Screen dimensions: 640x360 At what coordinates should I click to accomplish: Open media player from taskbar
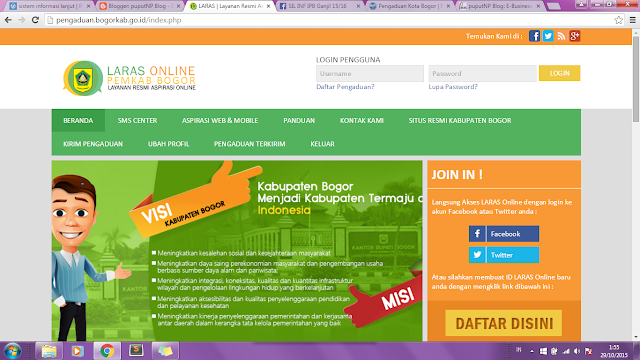point(78,351)
